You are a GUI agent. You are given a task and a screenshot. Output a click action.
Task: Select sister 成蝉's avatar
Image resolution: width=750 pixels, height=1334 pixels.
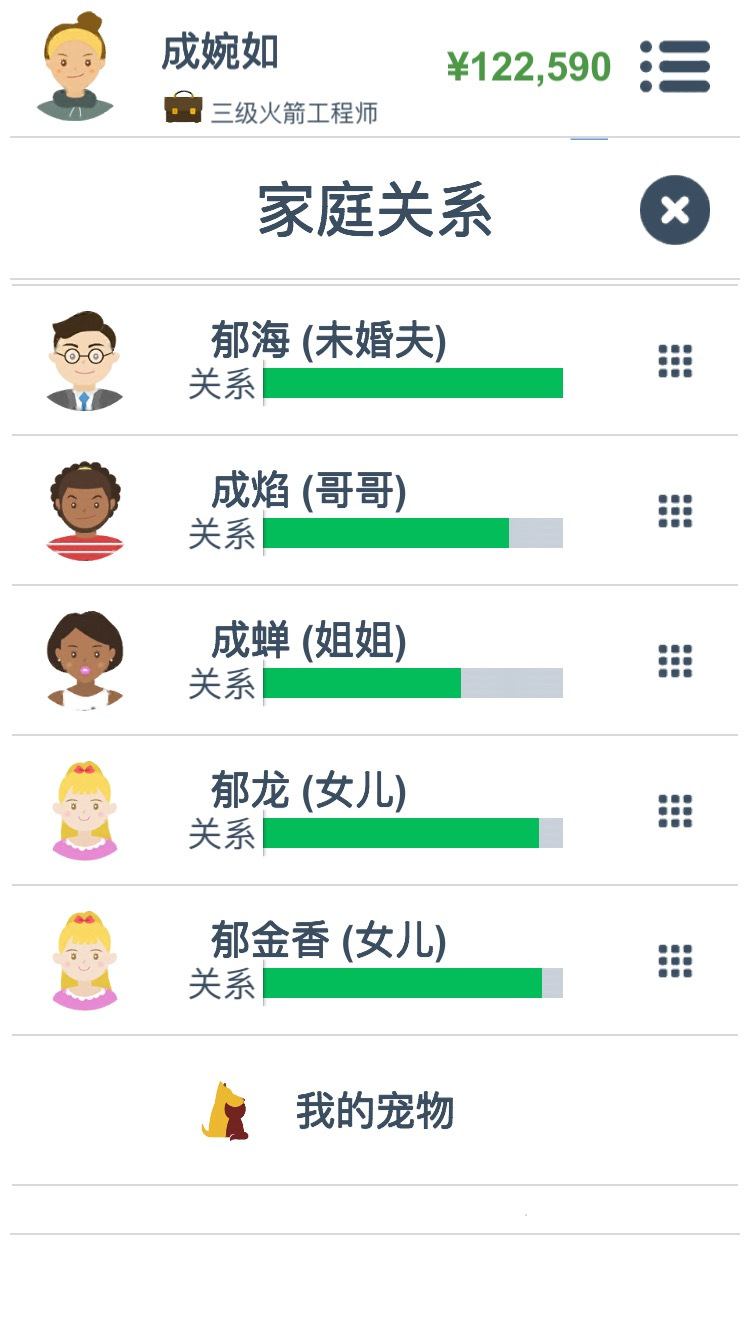pos(85,660)
